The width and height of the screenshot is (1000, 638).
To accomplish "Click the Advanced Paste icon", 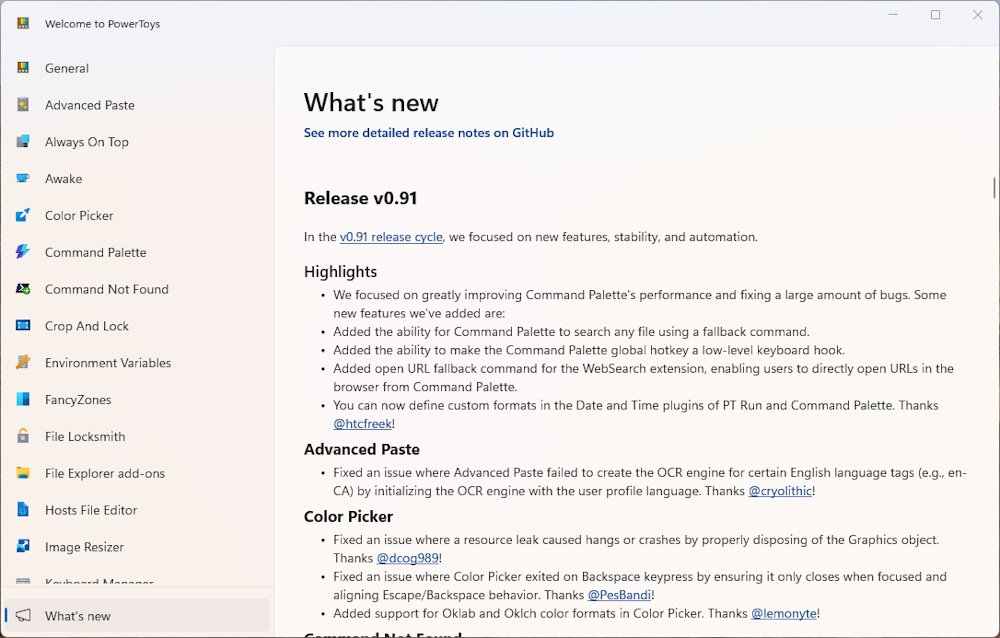I will pyautogui.click(x=23, y=105).
